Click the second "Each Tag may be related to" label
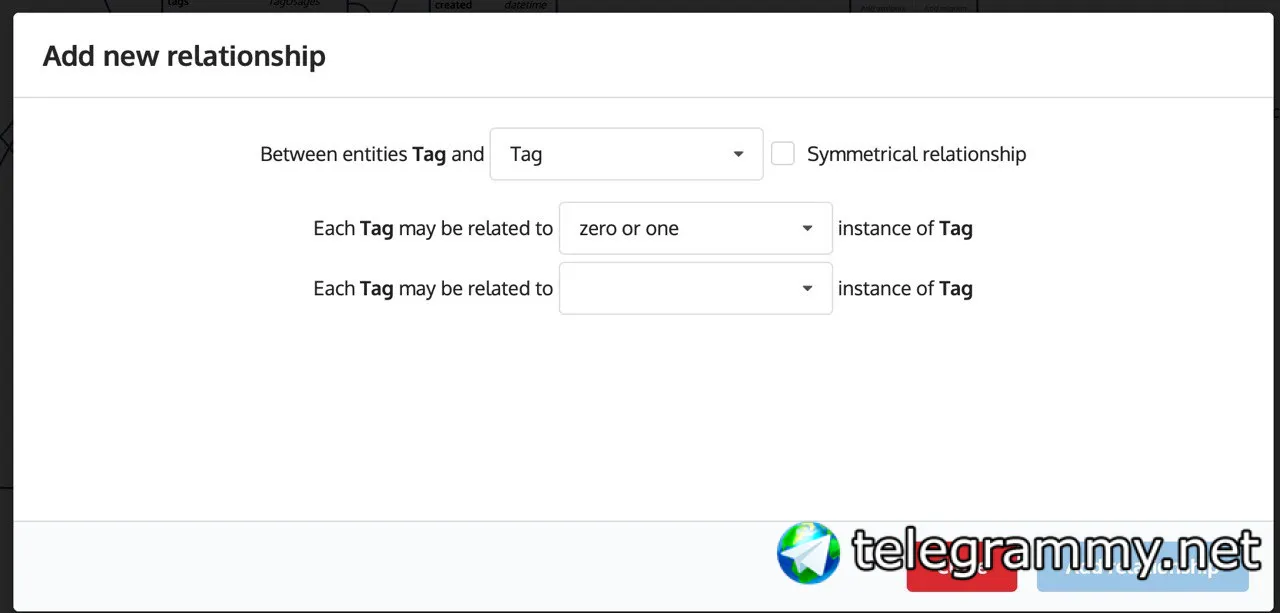 click(432, 289)
